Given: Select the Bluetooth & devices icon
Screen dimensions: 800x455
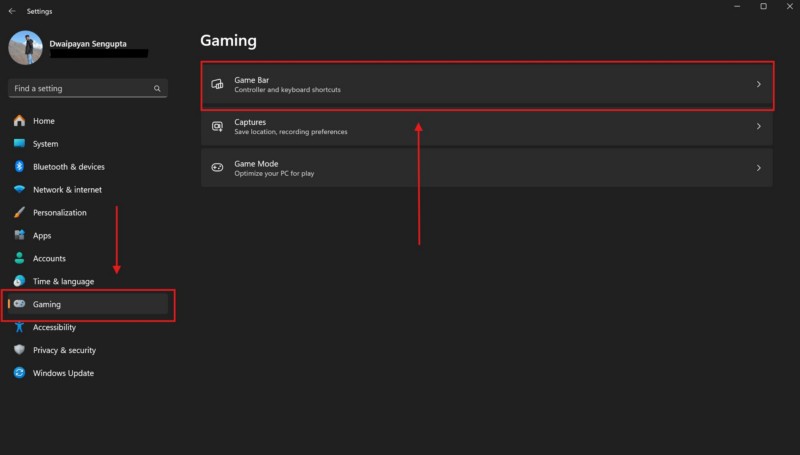Looking at the screenshot, I should tap(19, 166).
